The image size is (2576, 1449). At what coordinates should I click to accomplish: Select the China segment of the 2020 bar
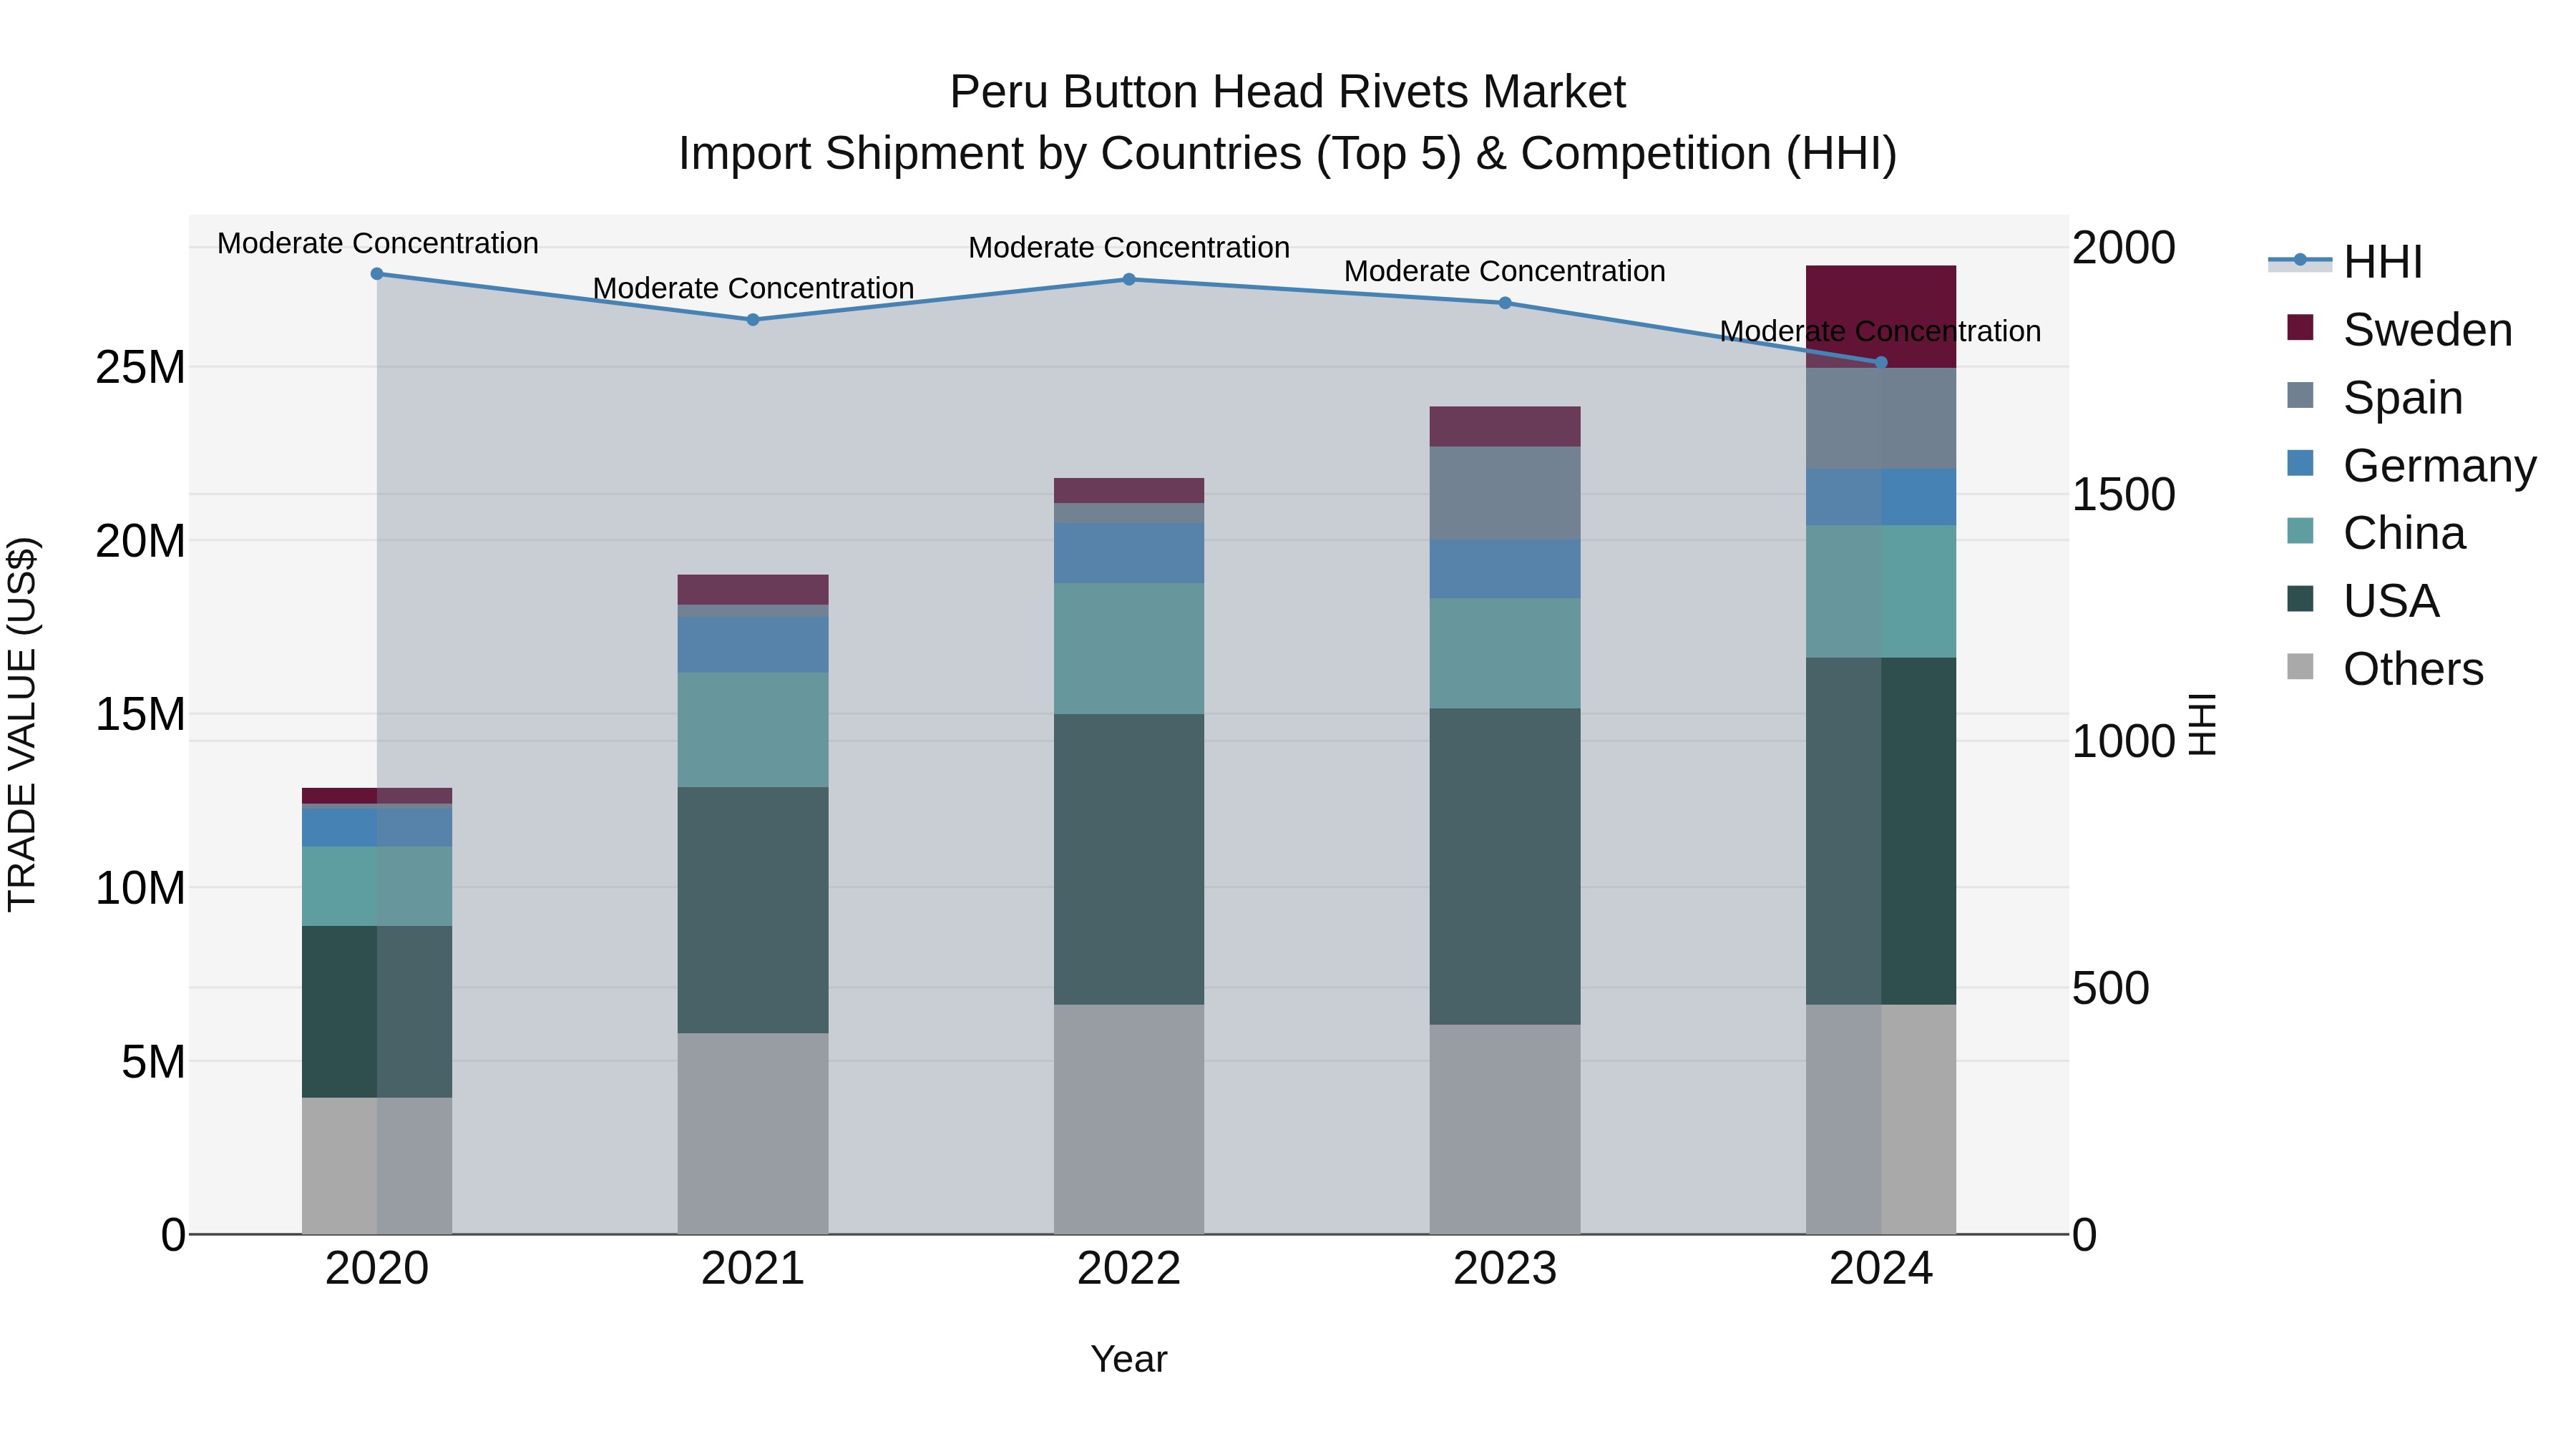tap(377, 886)
